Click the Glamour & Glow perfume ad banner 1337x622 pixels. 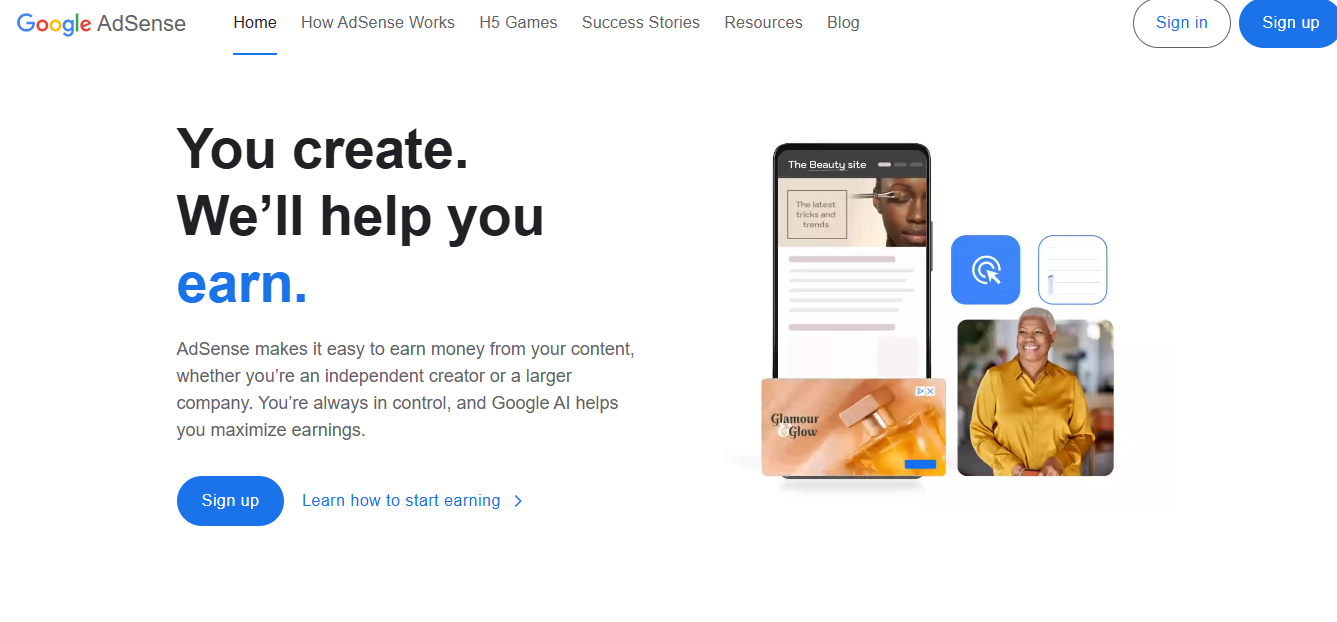[x=853, y=427]
